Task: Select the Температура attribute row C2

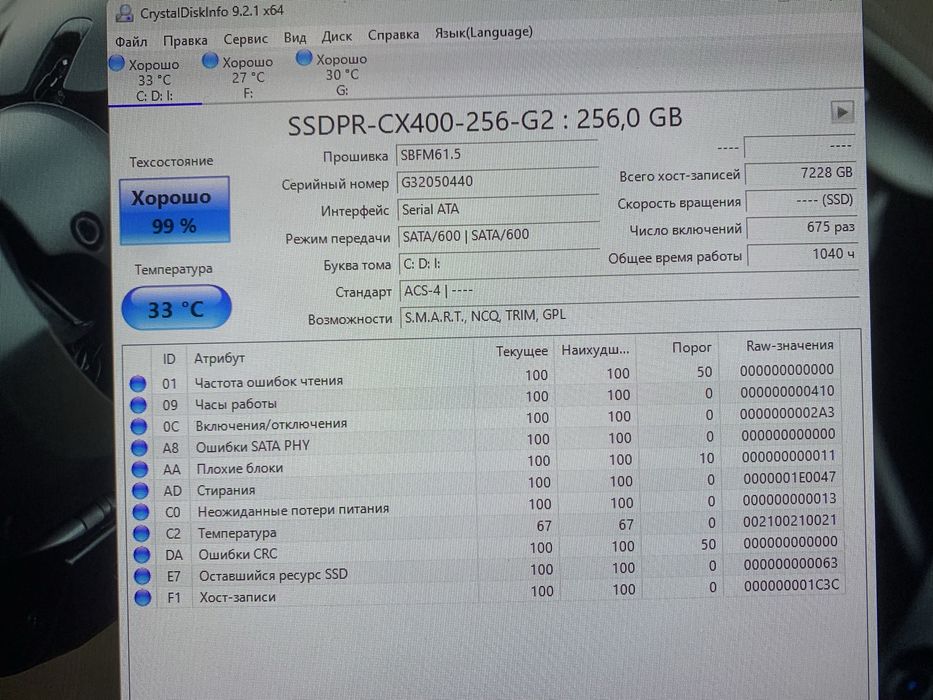Action: (x=487, y=527)
